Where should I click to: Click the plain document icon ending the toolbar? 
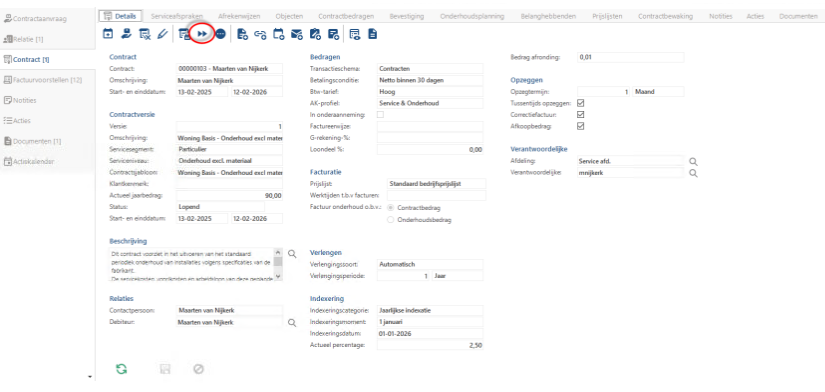pyautogui.click(x=373, y=35)
